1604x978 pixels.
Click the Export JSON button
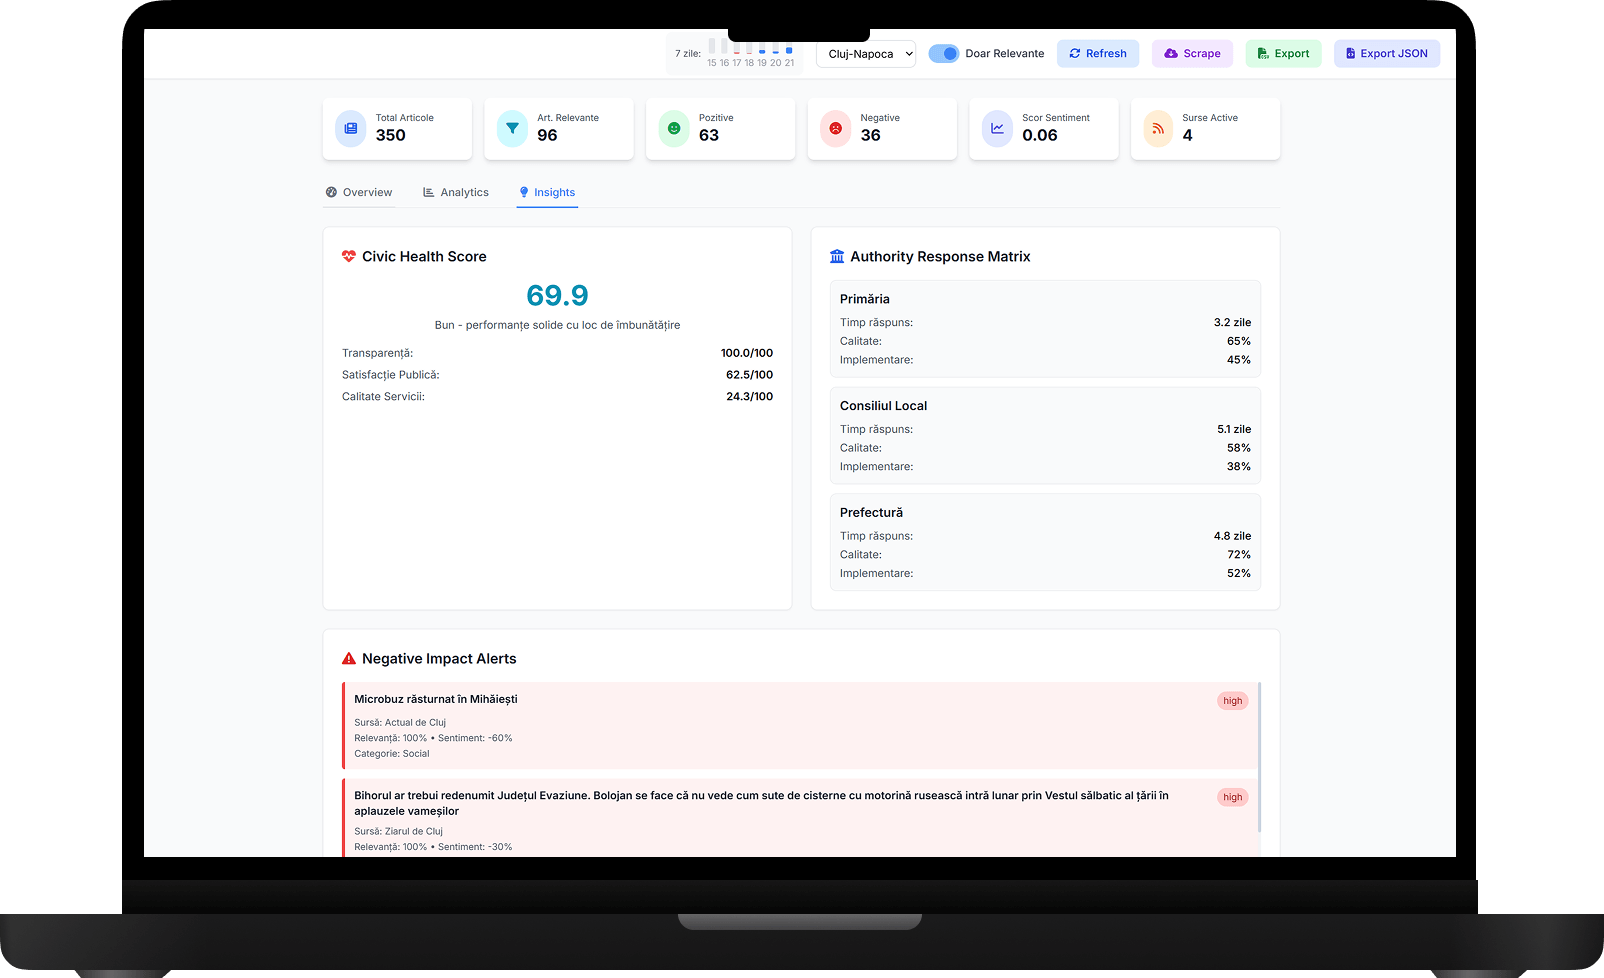pyautogui.click(x=1386, y=54)
